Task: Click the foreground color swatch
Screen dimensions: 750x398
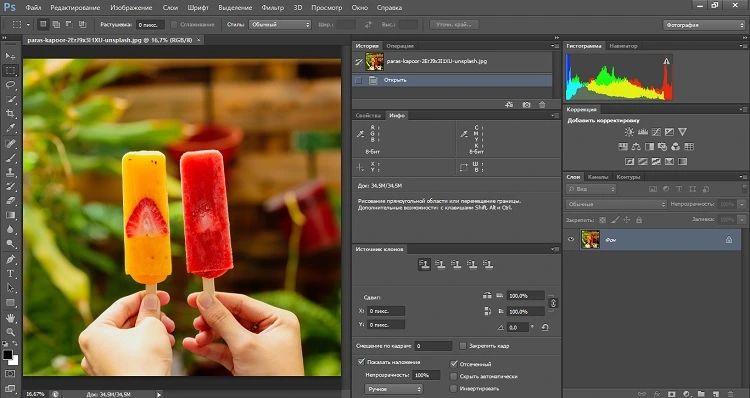Action: click(x=8, y=355)
